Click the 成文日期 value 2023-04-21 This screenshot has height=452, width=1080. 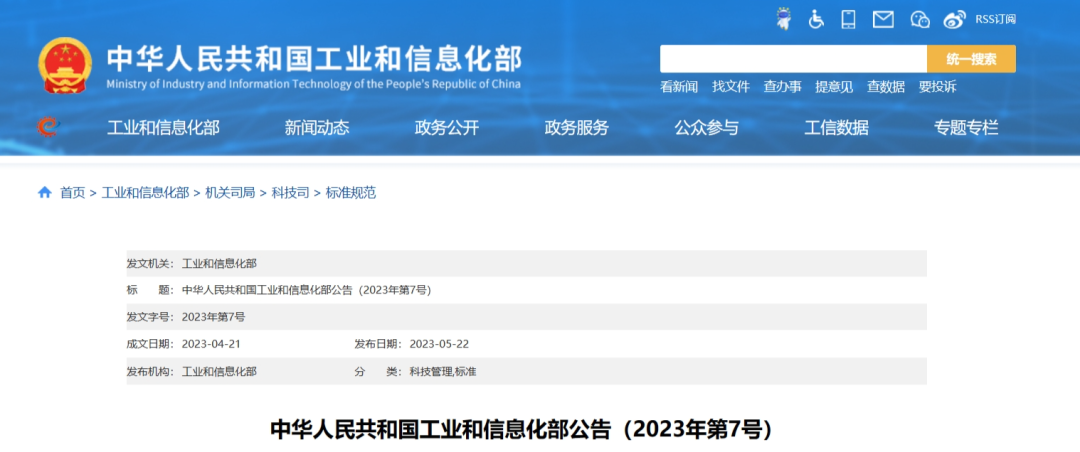(x=211, y=345)
